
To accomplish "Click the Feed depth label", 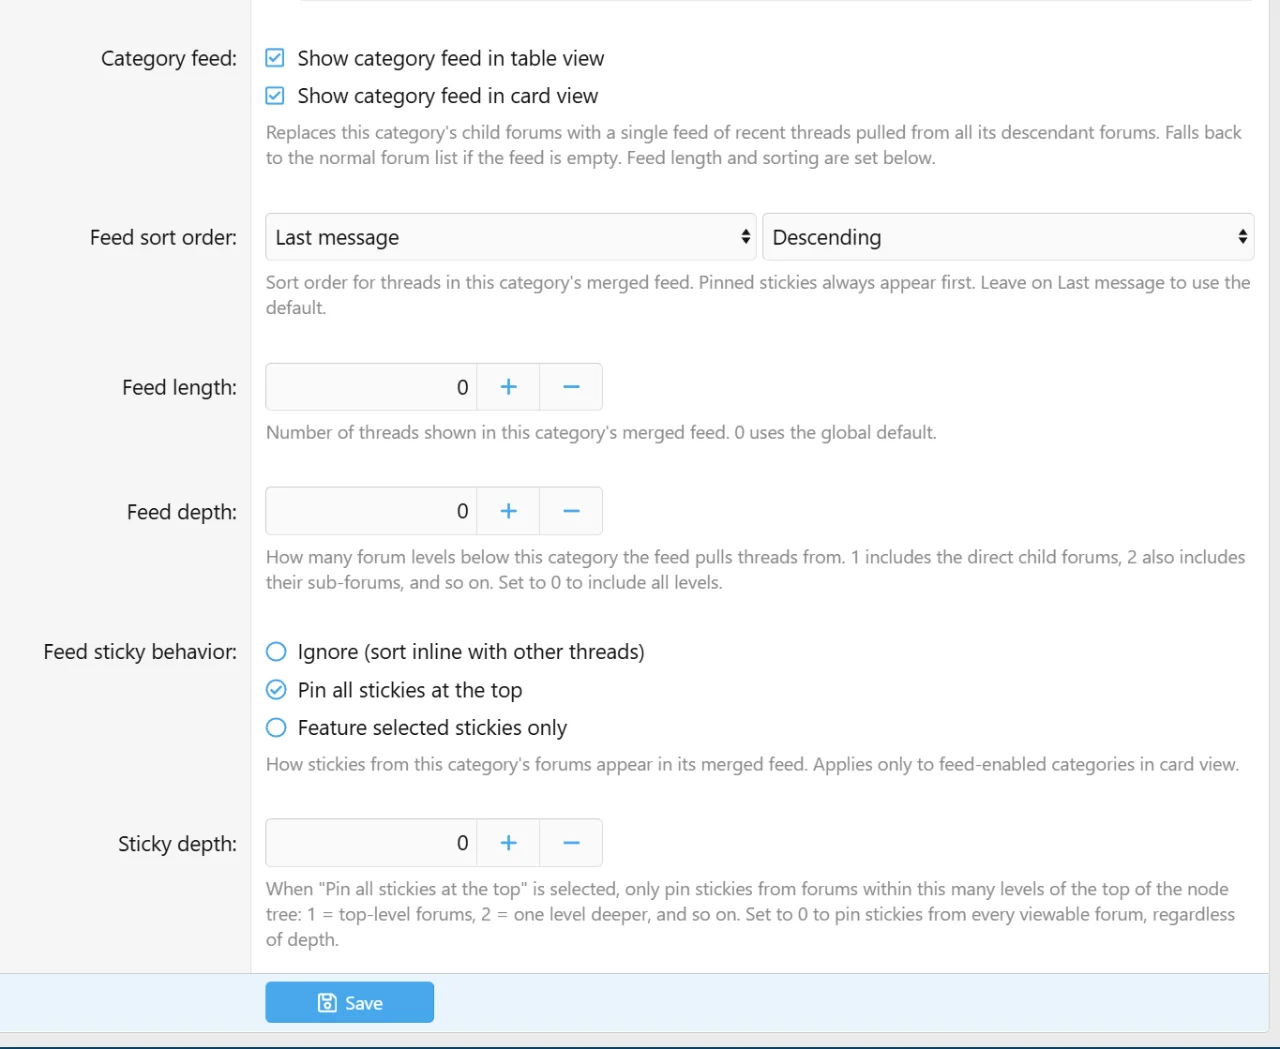I will 182,512.
